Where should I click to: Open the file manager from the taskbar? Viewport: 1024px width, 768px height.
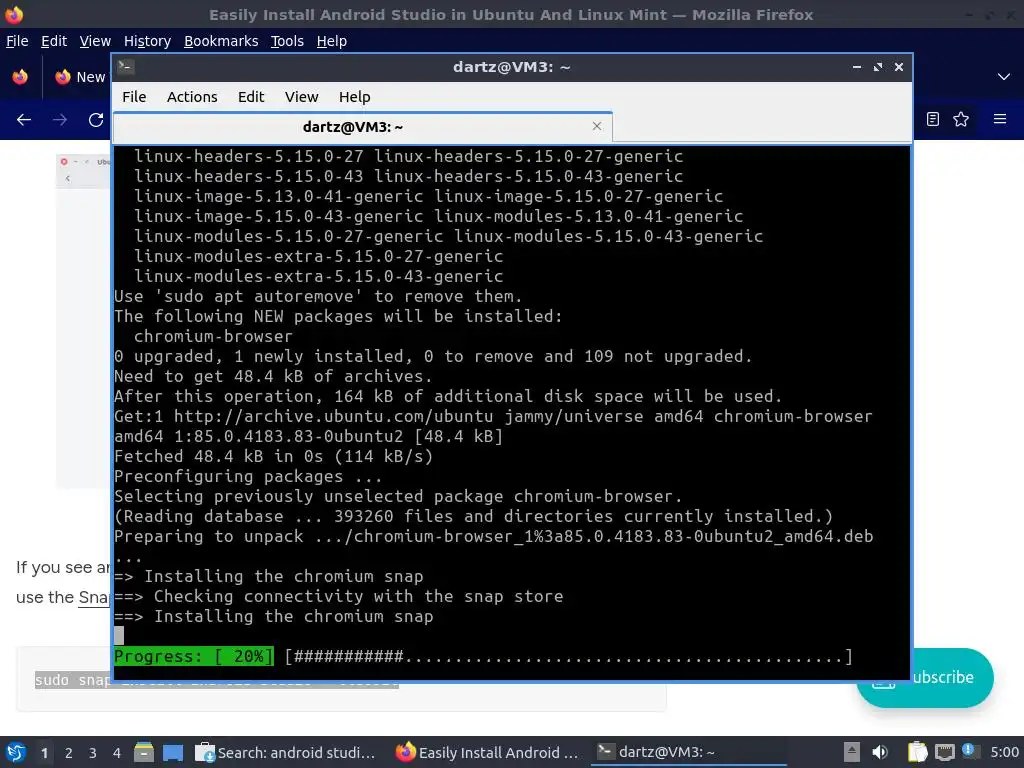(144, 752)
